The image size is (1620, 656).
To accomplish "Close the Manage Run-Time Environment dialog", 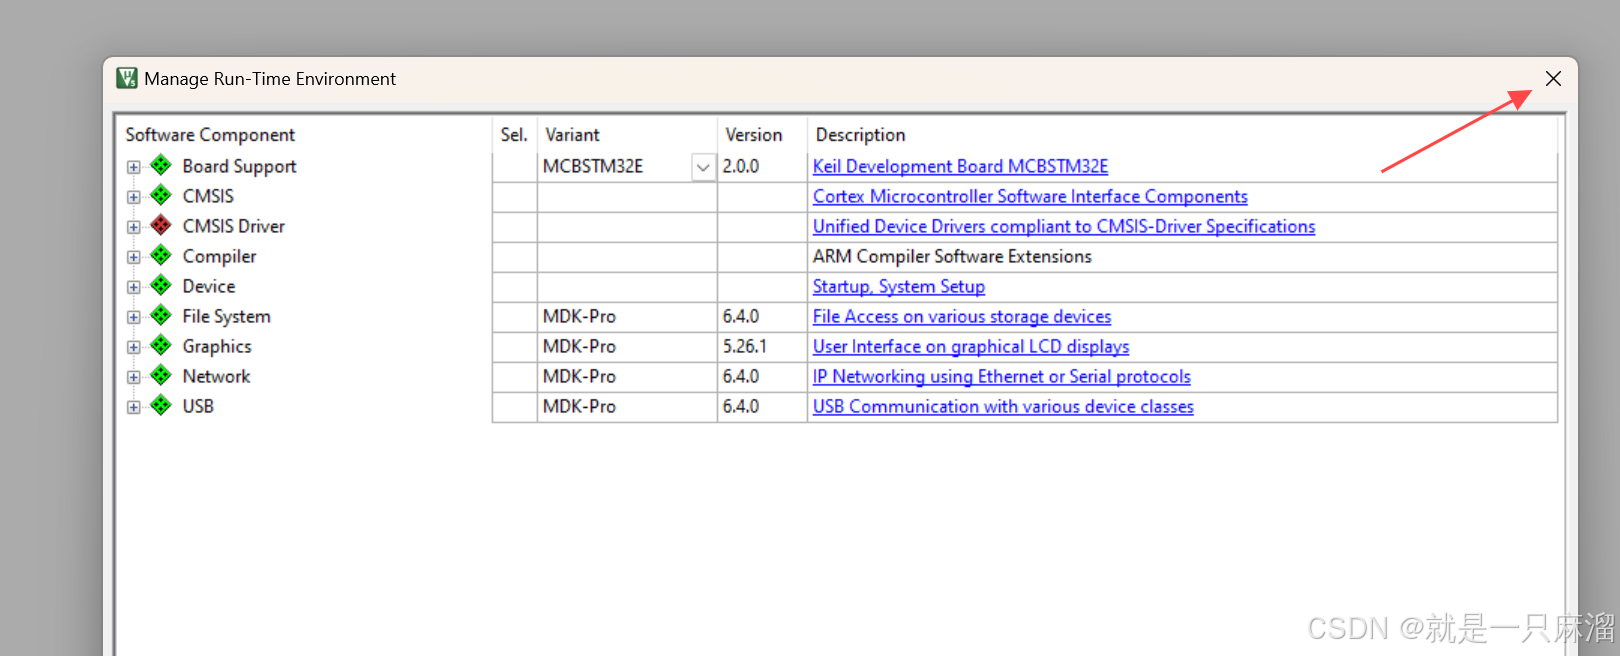I will [1553, 78].
